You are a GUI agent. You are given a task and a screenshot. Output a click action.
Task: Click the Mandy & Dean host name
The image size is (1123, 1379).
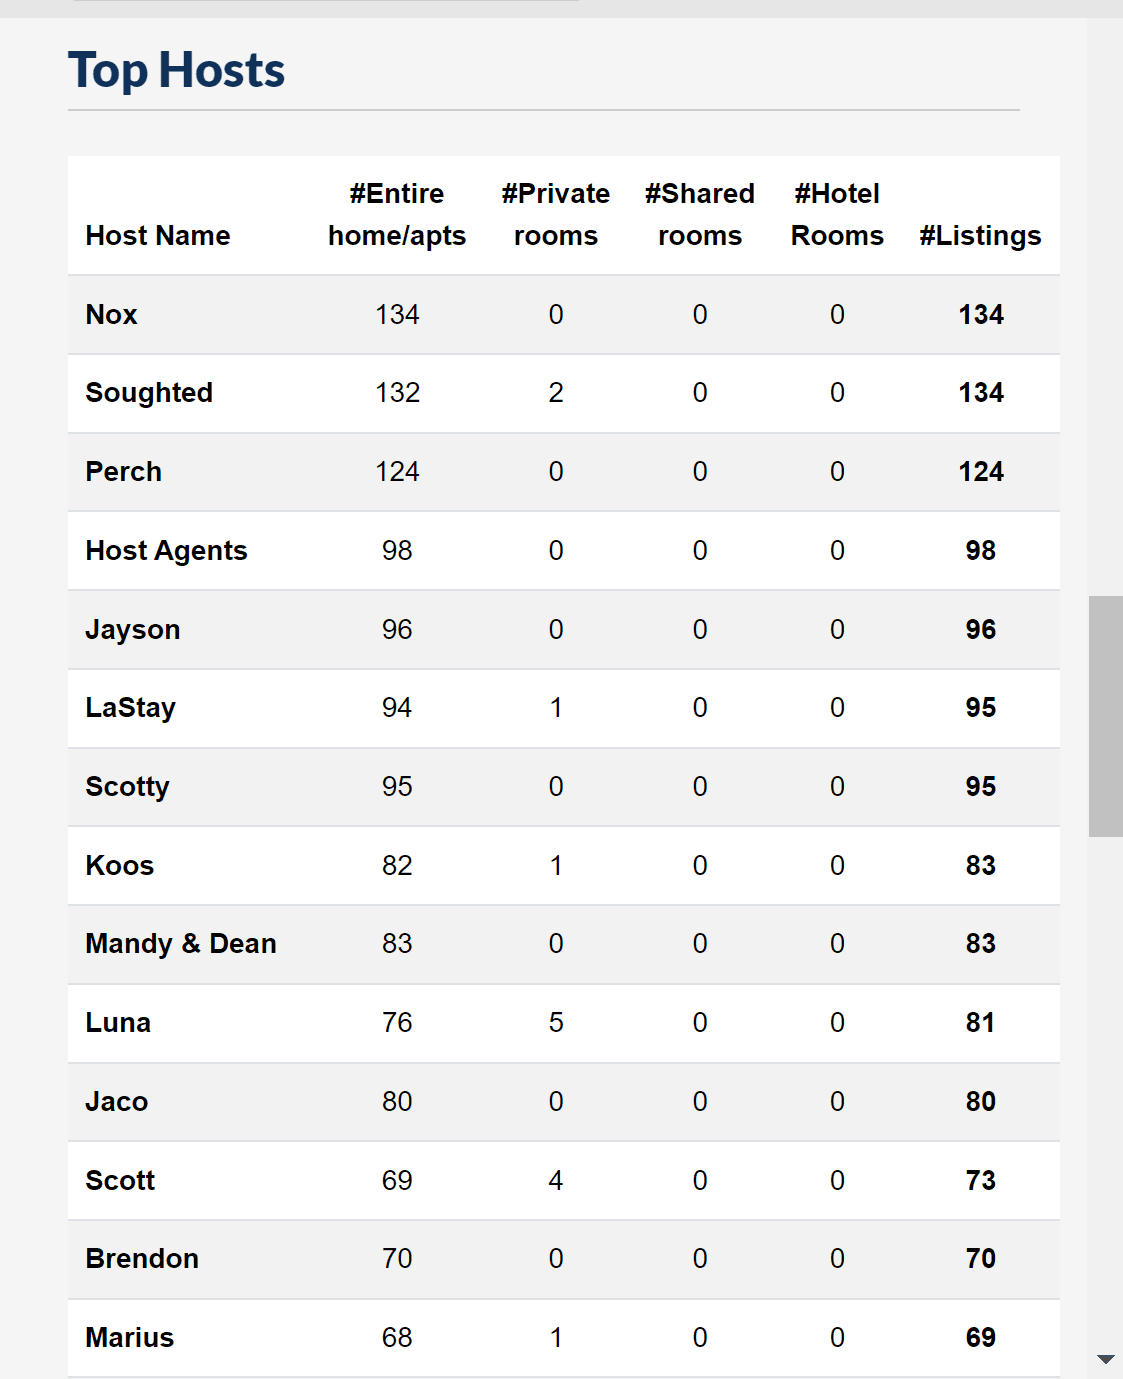tap(181, 944)
